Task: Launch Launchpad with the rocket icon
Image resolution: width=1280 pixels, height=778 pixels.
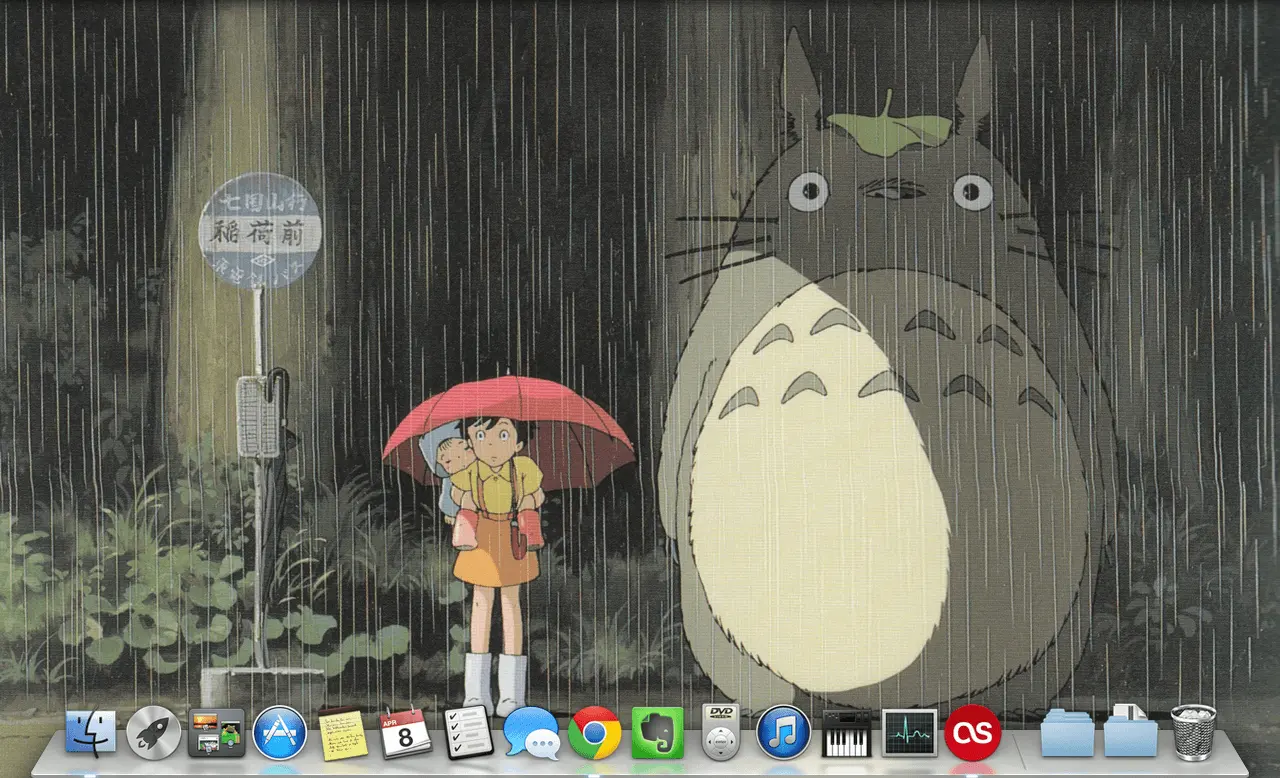Action: (154, 733)
